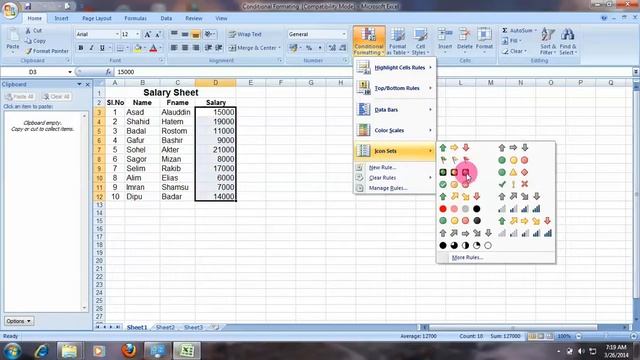Increase font size with Grow Font icon
Viewport: 640px width, 360px height.
tap(148, 34)
